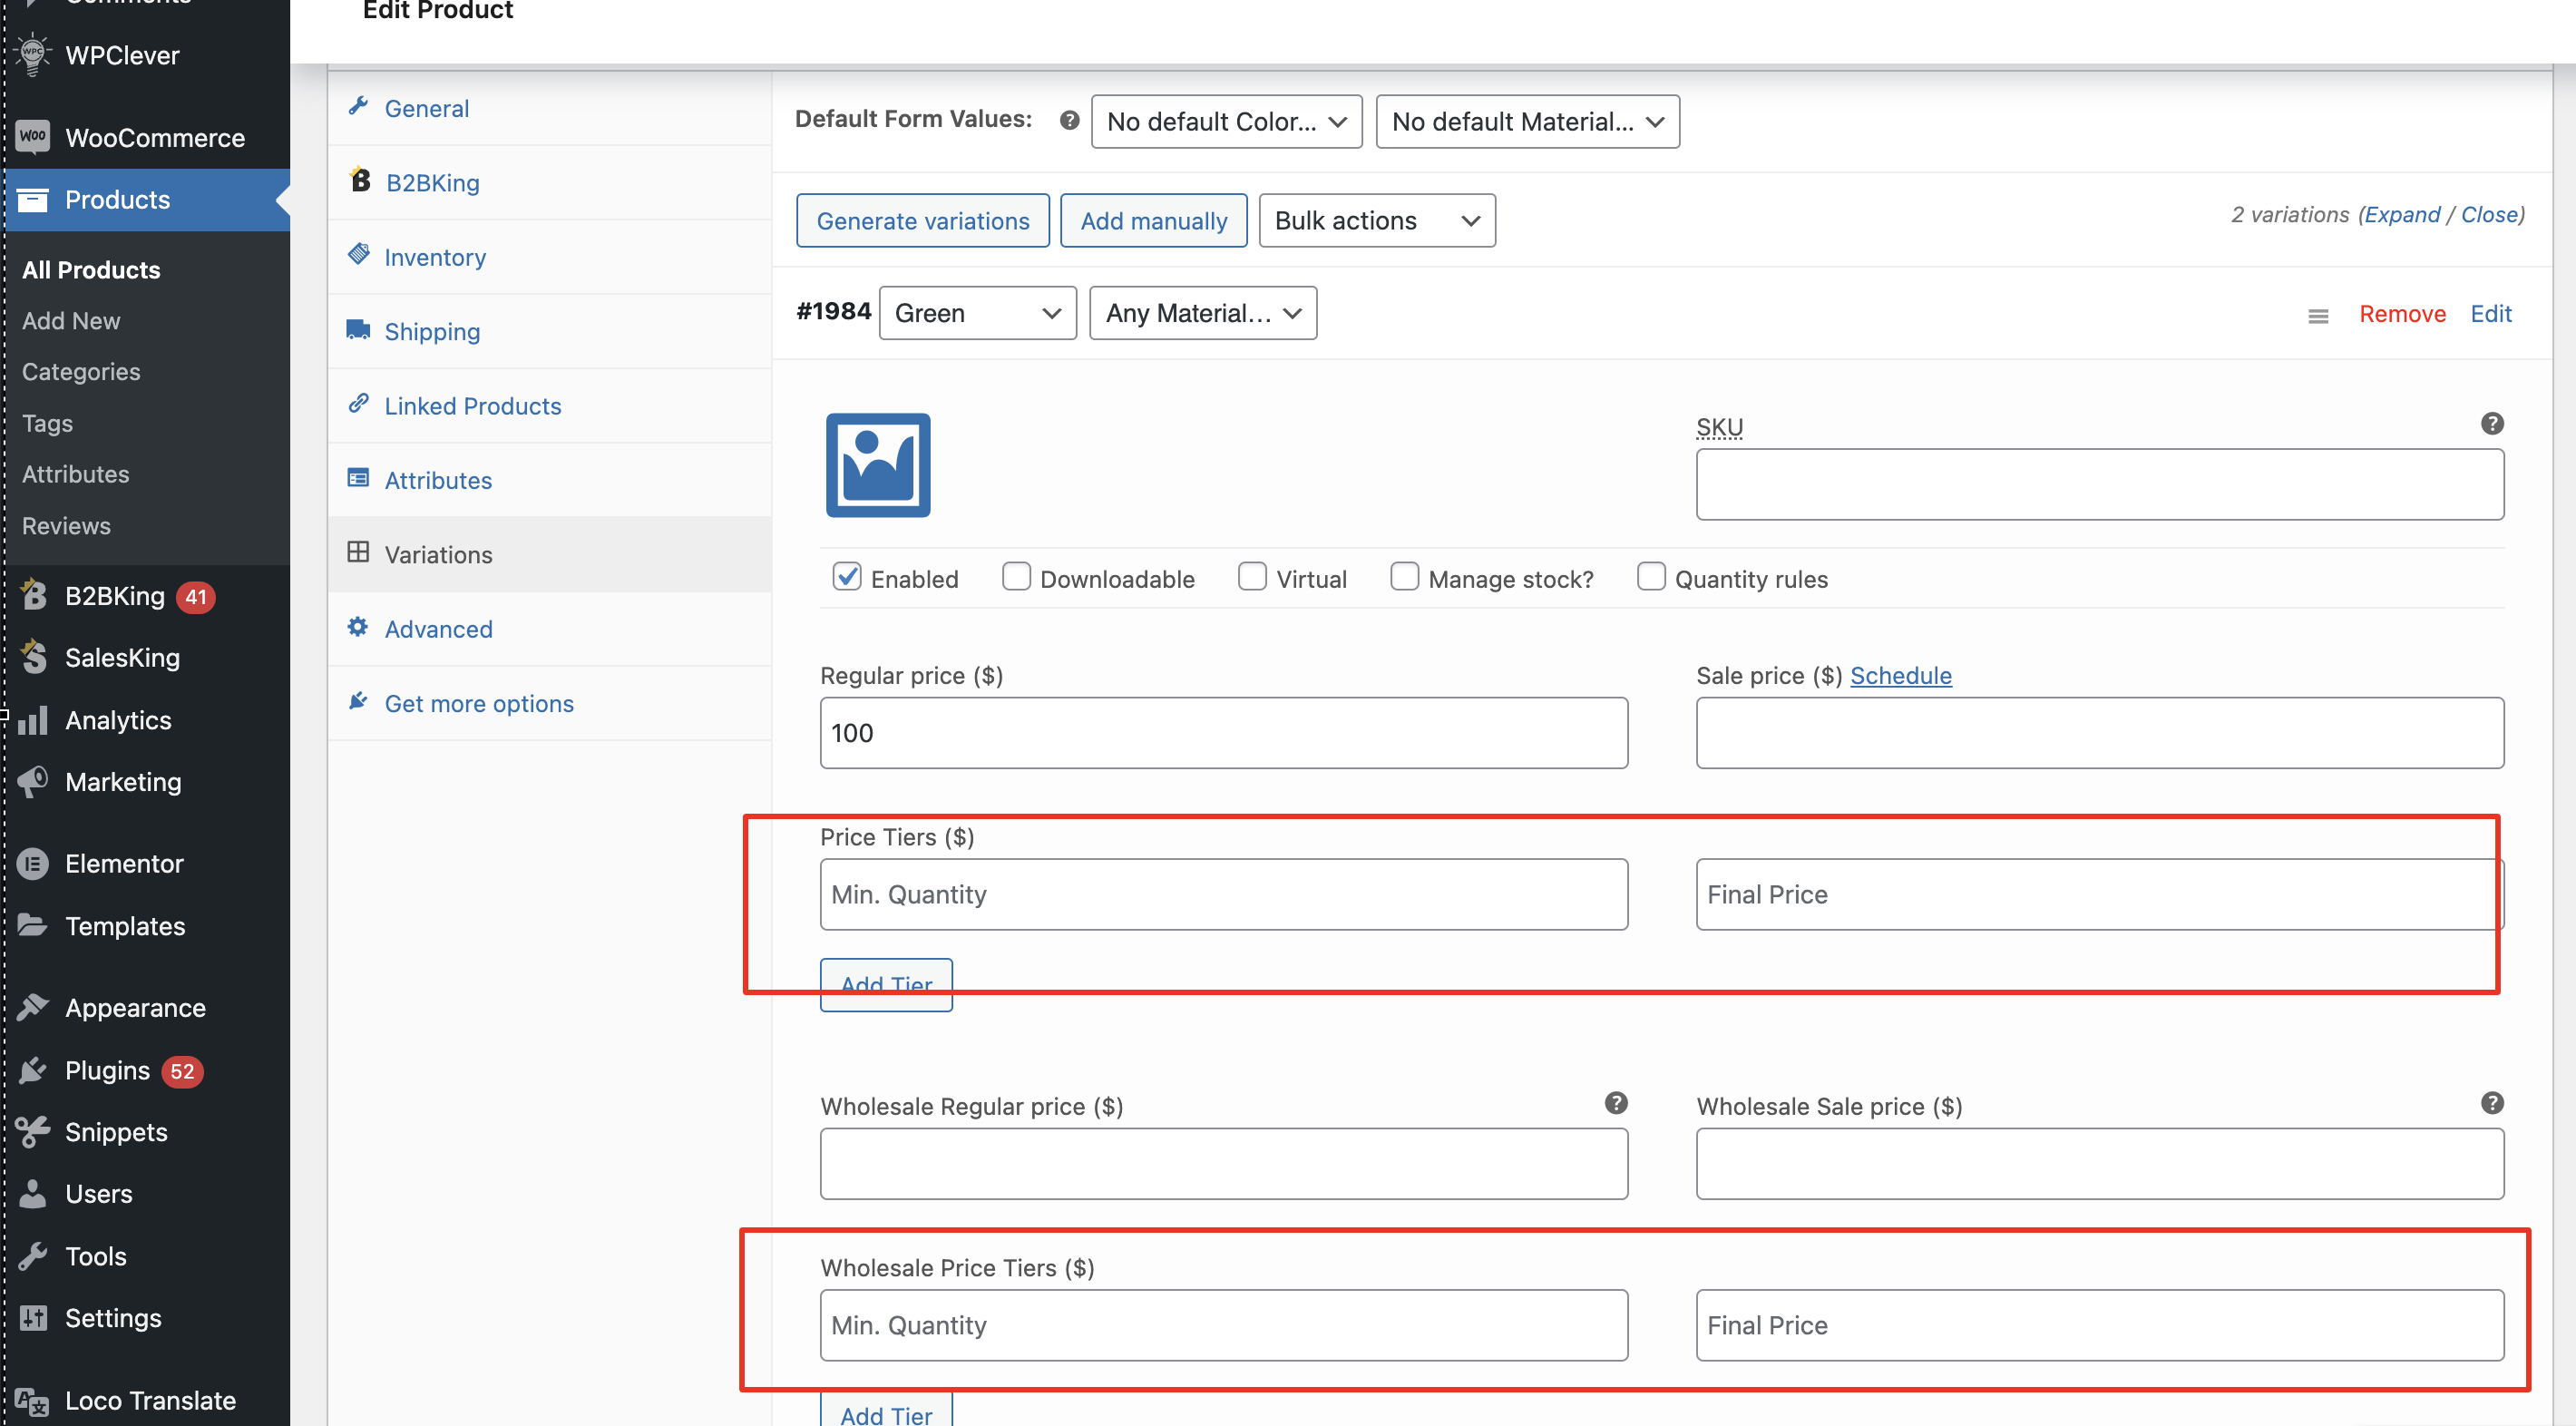Open the Green color variation dropdown
Screen dimensions: 2576x1426
click(x=977, y=313)
